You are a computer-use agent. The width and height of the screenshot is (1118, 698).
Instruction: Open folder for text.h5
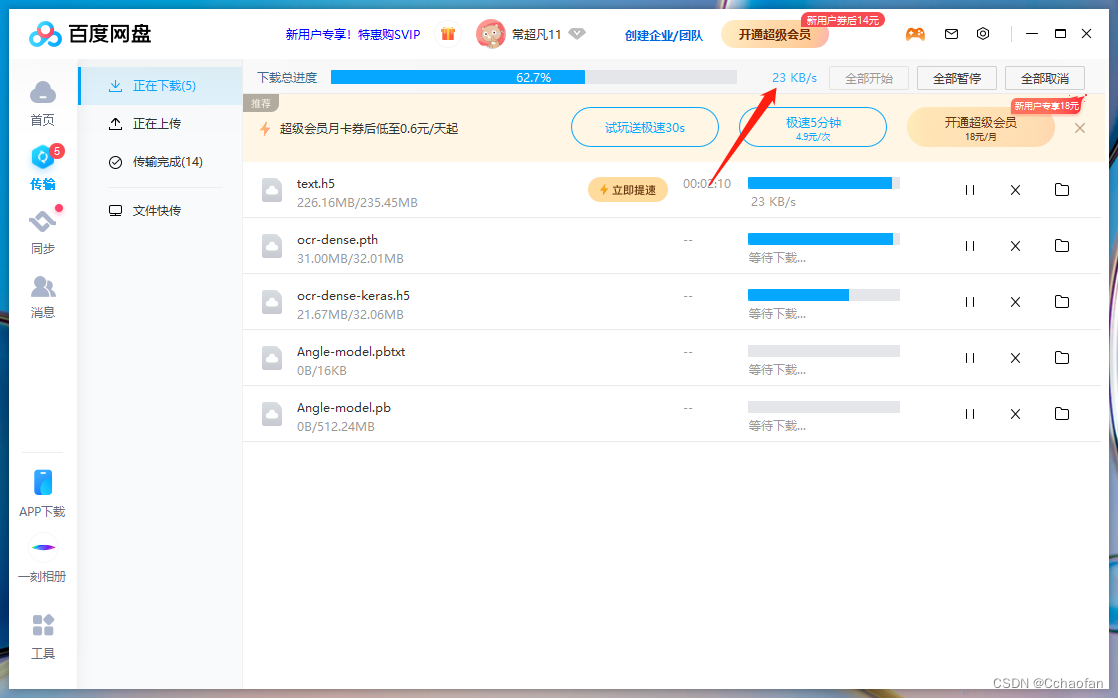1062,190
